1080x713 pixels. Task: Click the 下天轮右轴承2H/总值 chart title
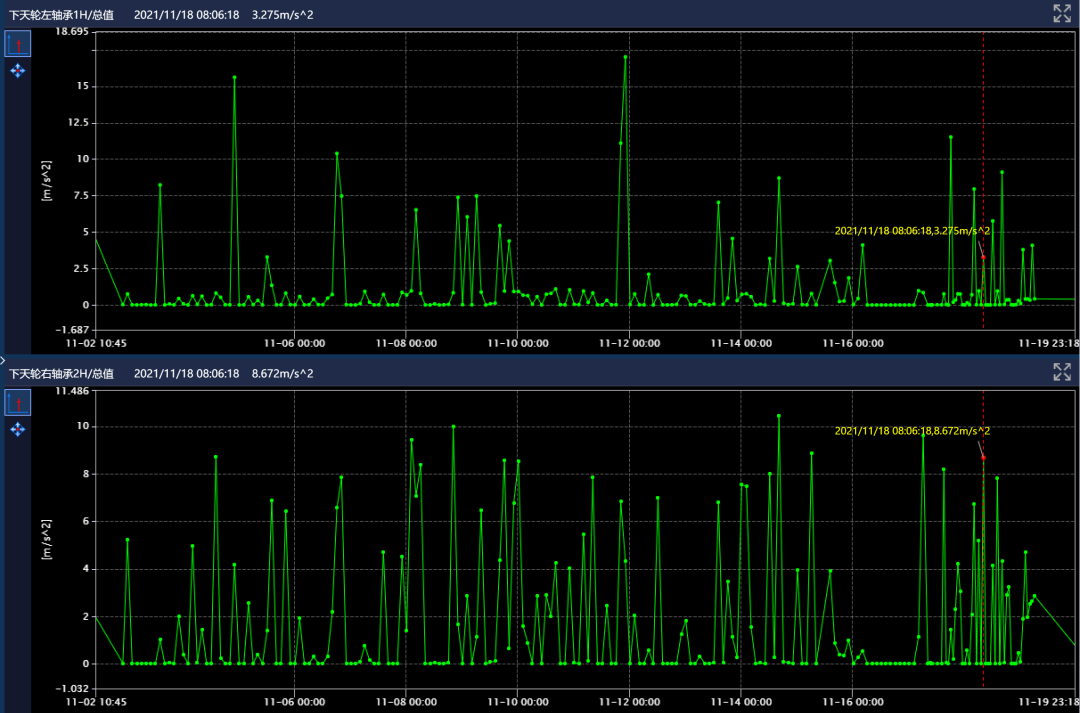(60, 373)
